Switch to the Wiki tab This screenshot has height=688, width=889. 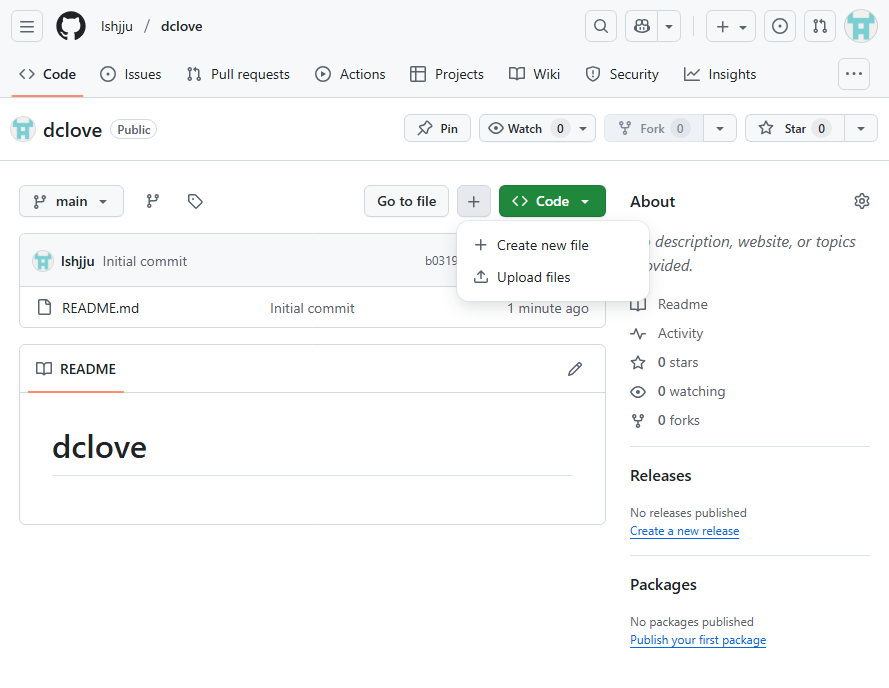pyautogui.click(x=534, y=74)
